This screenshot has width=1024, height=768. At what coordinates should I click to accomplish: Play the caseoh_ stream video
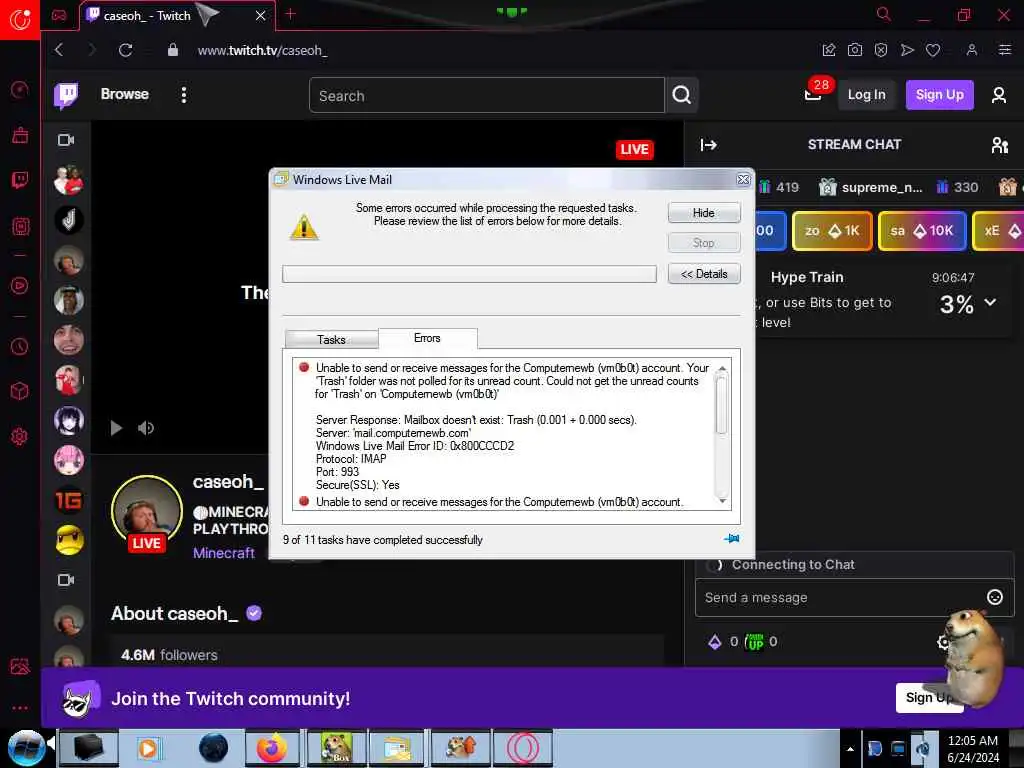116,428
